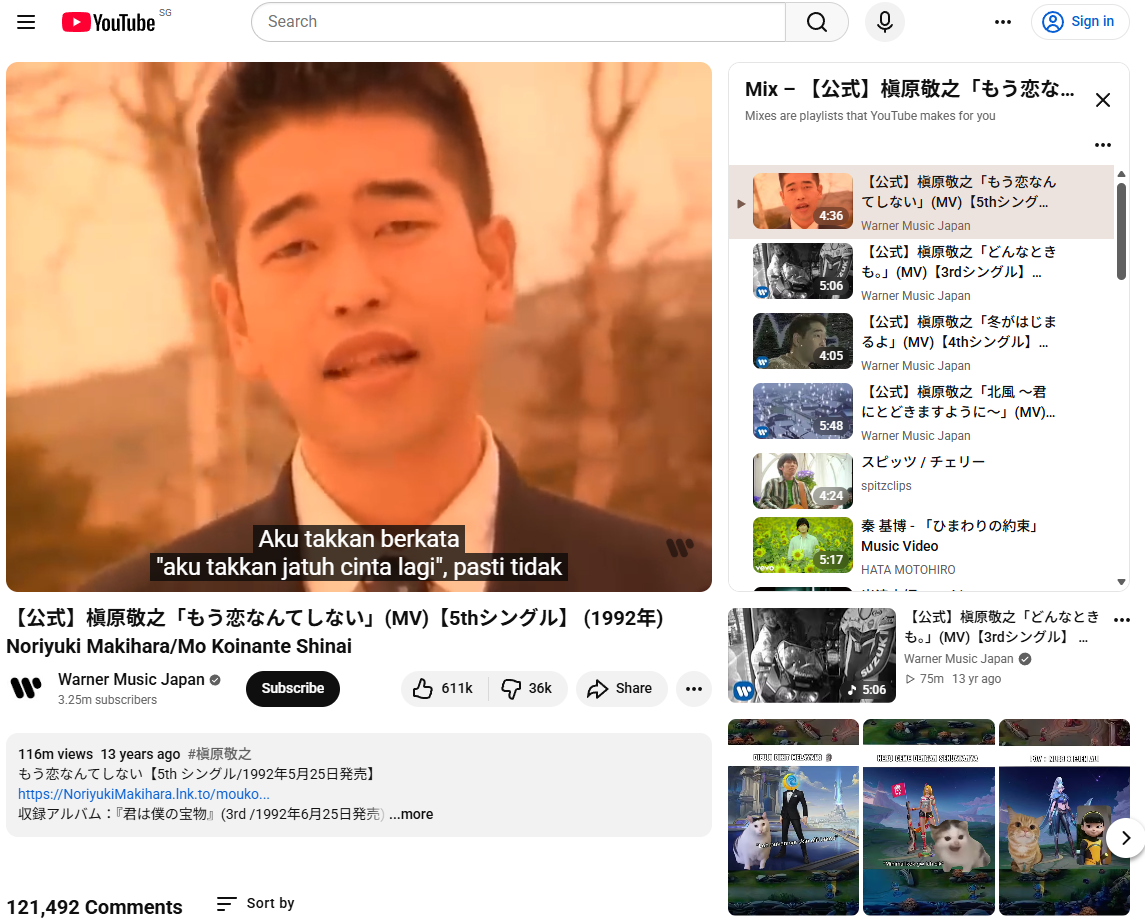Select currently playing 4:36 Mix item
1145x924 pixels.
pos(922,202)
